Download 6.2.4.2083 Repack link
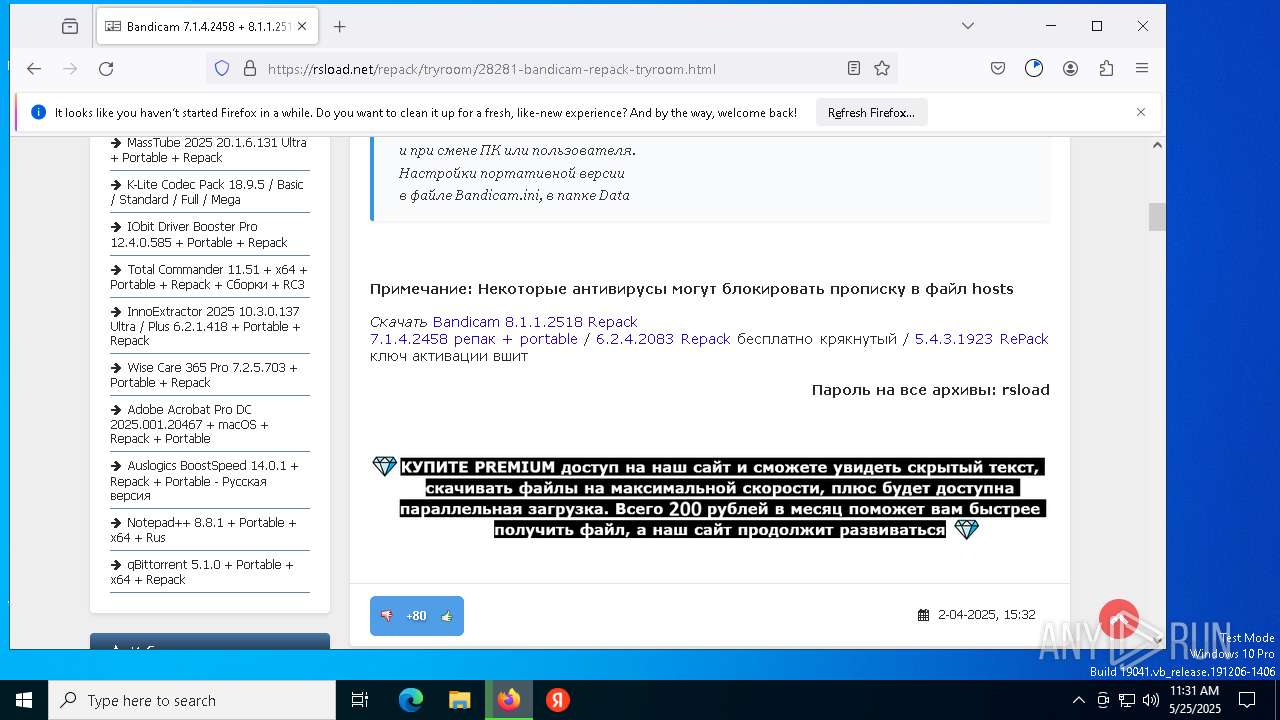Image resolution: width=1280 pixels, height=720 pixels. (x=663, y=339)
